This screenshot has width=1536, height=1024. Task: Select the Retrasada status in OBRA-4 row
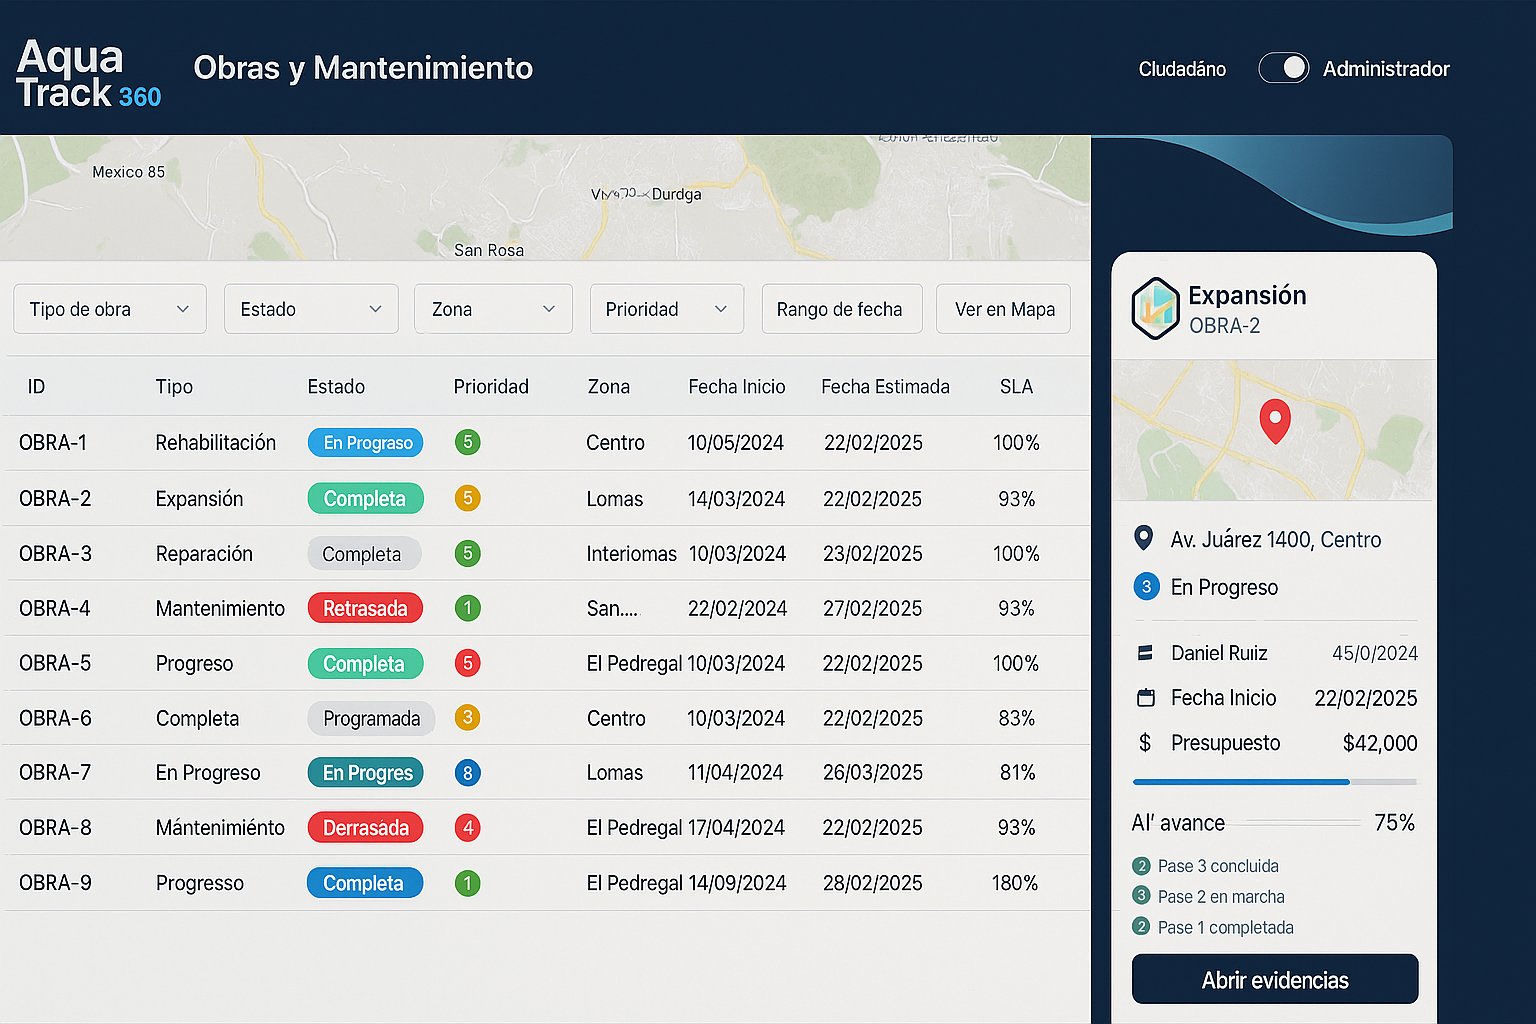point(365,608)
